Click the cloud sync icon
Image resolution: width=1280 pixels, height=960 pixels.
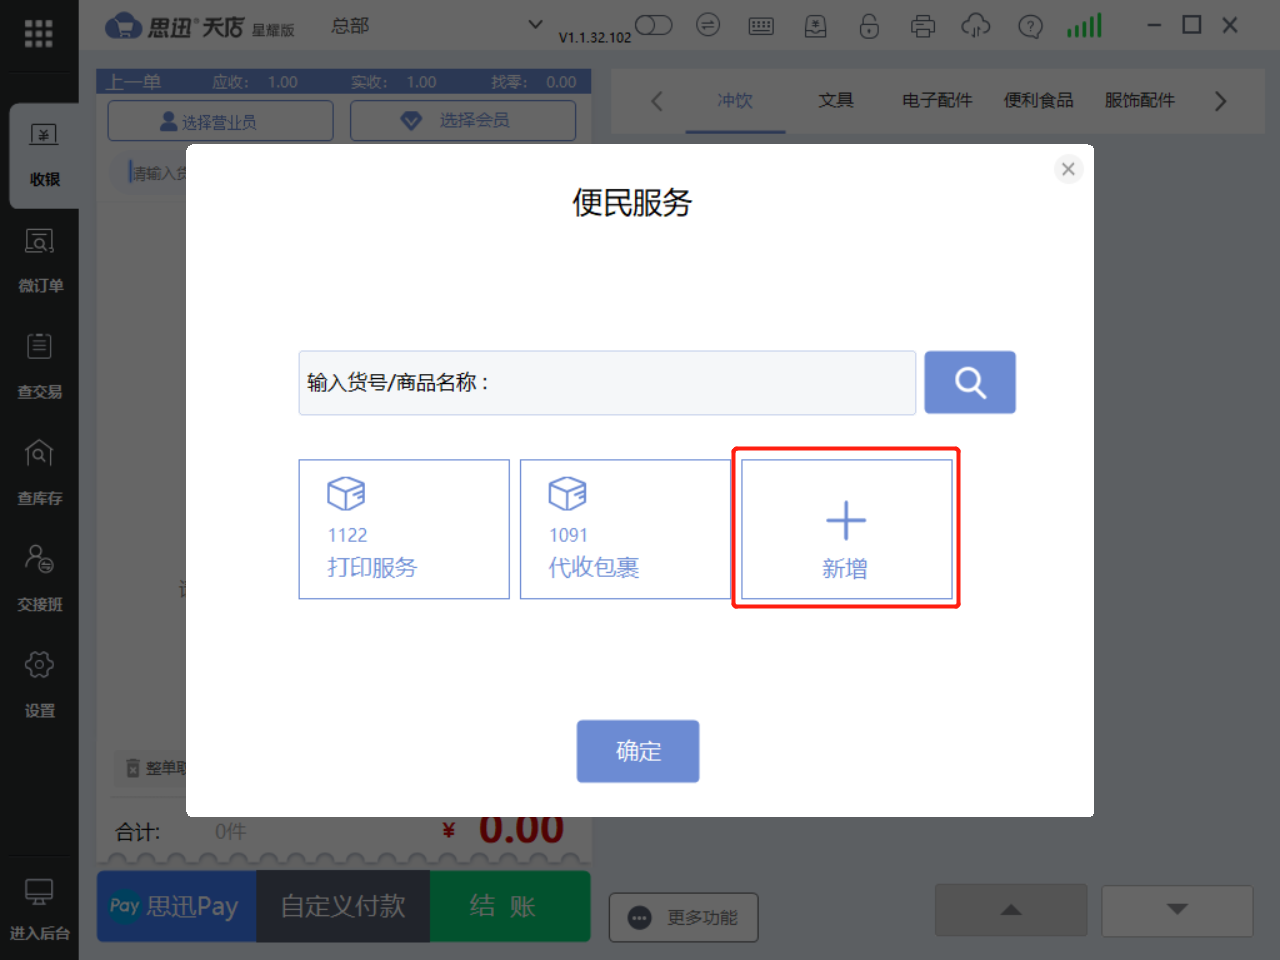pos(975,26)
